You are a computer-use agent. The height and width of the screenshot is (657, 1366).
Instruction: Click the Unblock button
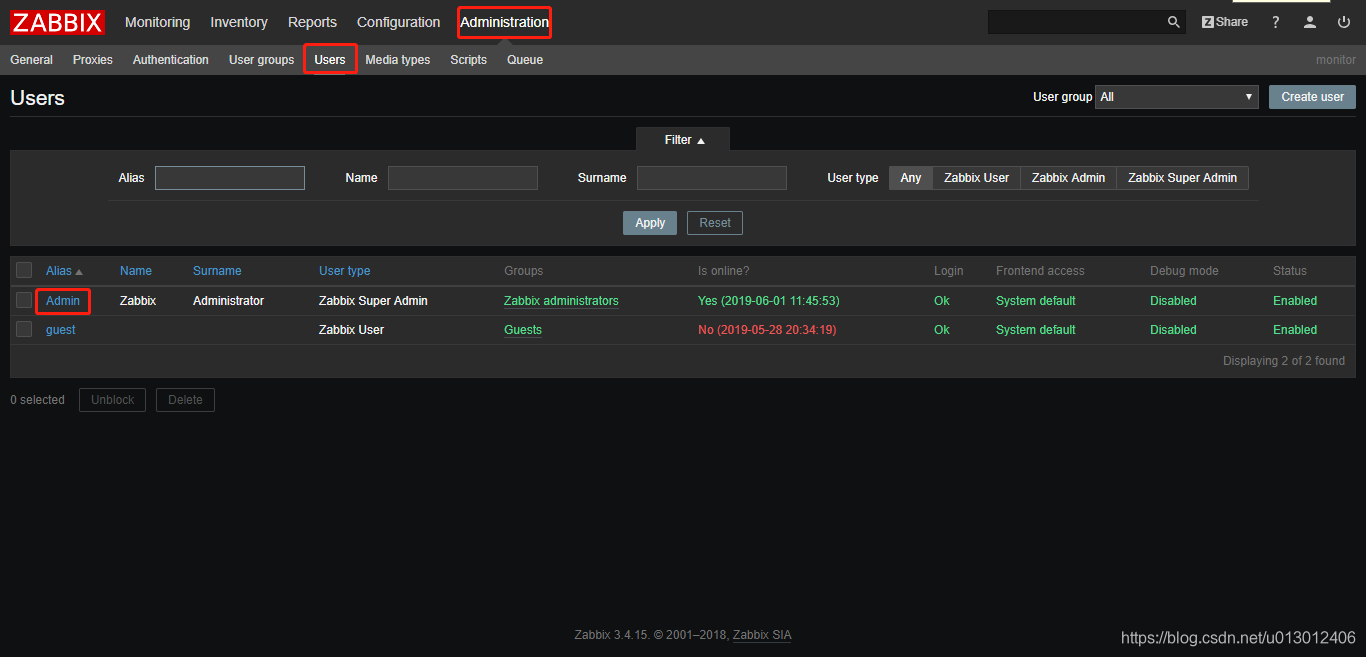click(112, 400)
